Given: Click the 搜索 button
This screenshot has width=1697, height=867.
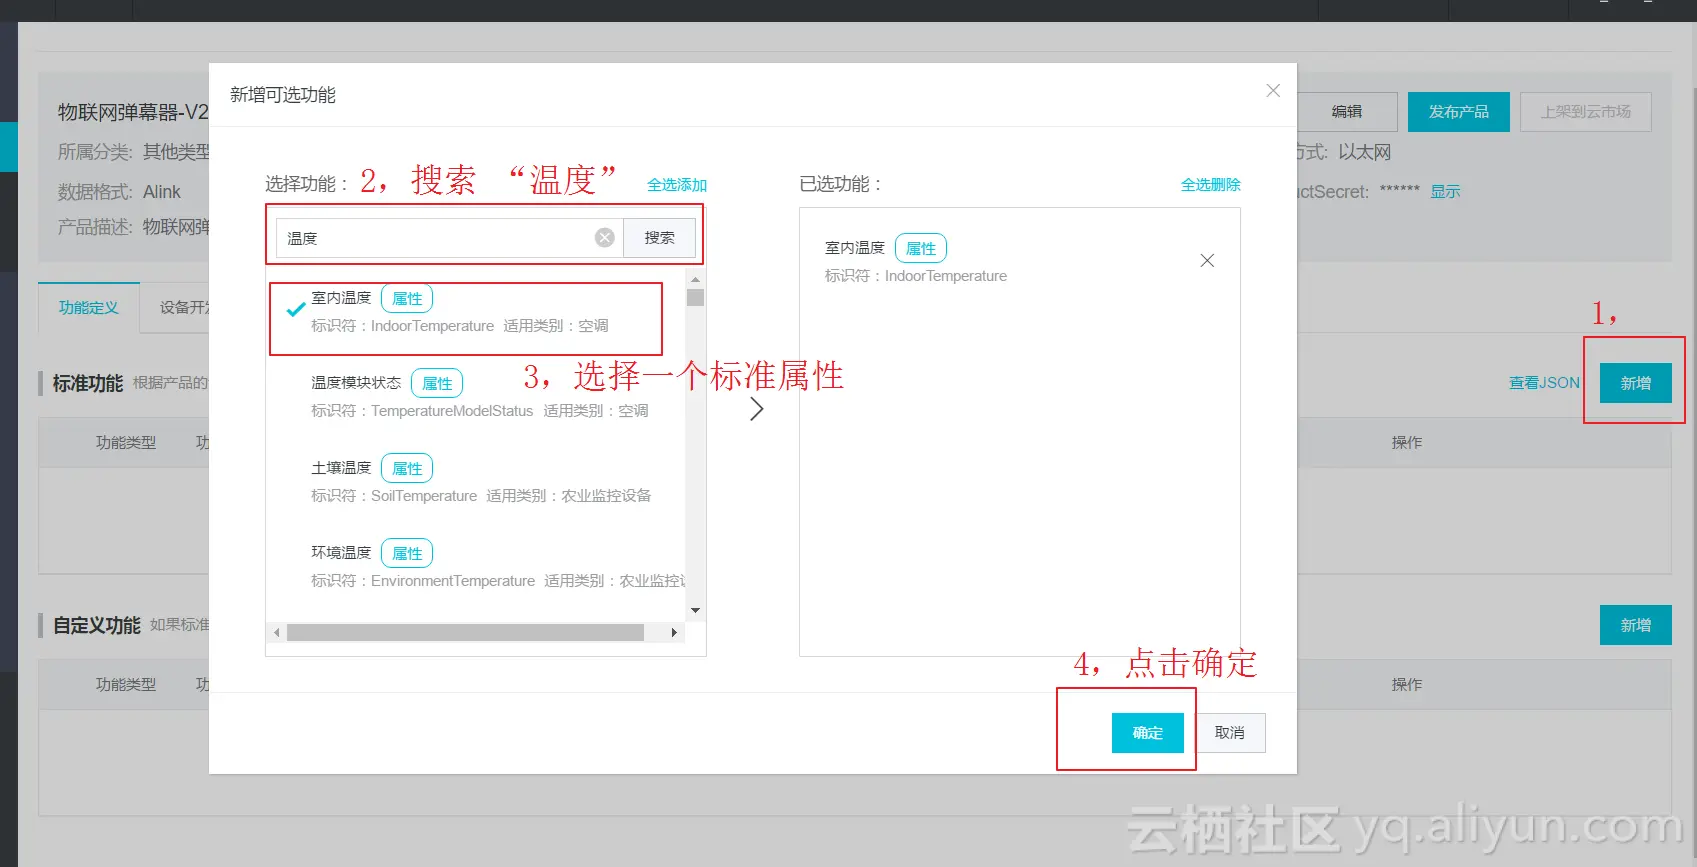Looking at the screenshot, I should pos(659,238).
